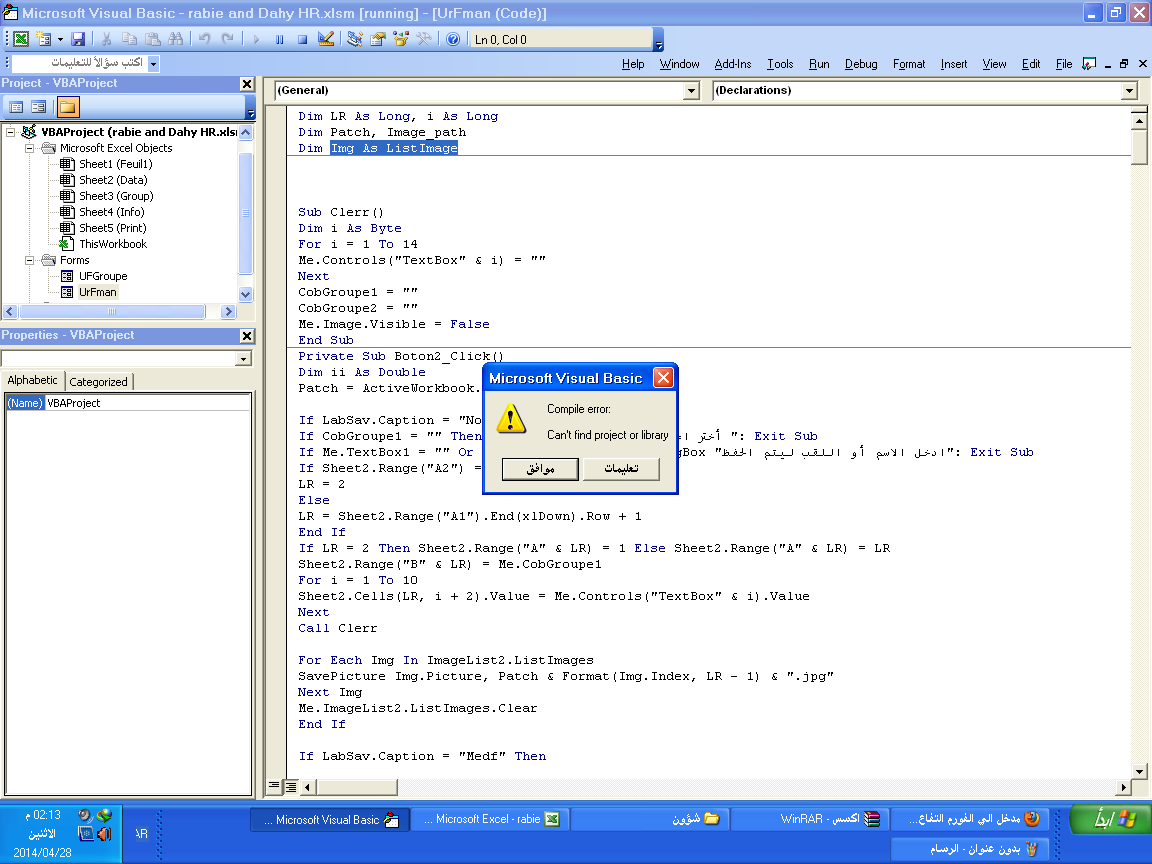1152x864 pixels.
Task: Click the View Object icon in Project pane
Action: click(38, 107)
